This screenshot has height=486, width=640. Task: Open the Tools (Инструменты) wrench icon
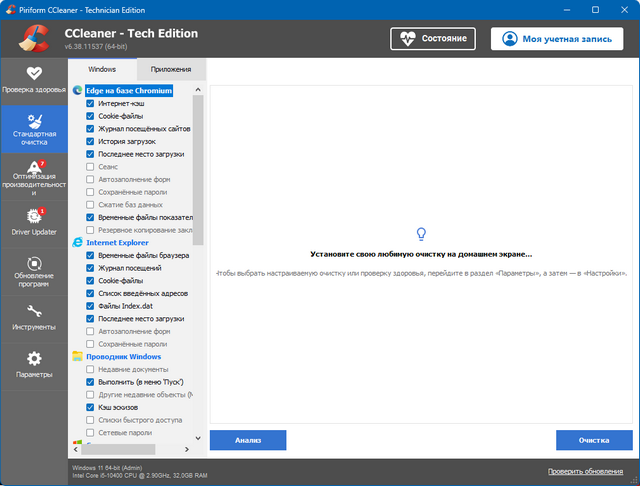[34, 316]
